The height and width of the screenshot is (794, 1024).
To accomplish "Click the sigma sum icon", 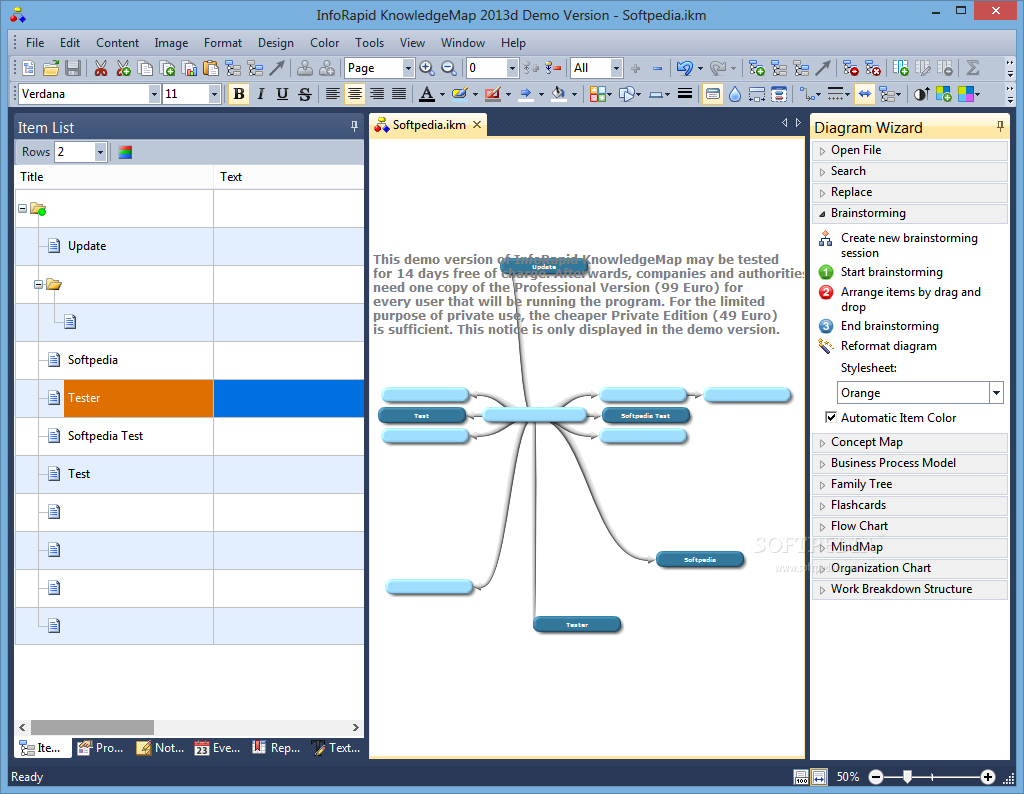I will tap(972, 68).
